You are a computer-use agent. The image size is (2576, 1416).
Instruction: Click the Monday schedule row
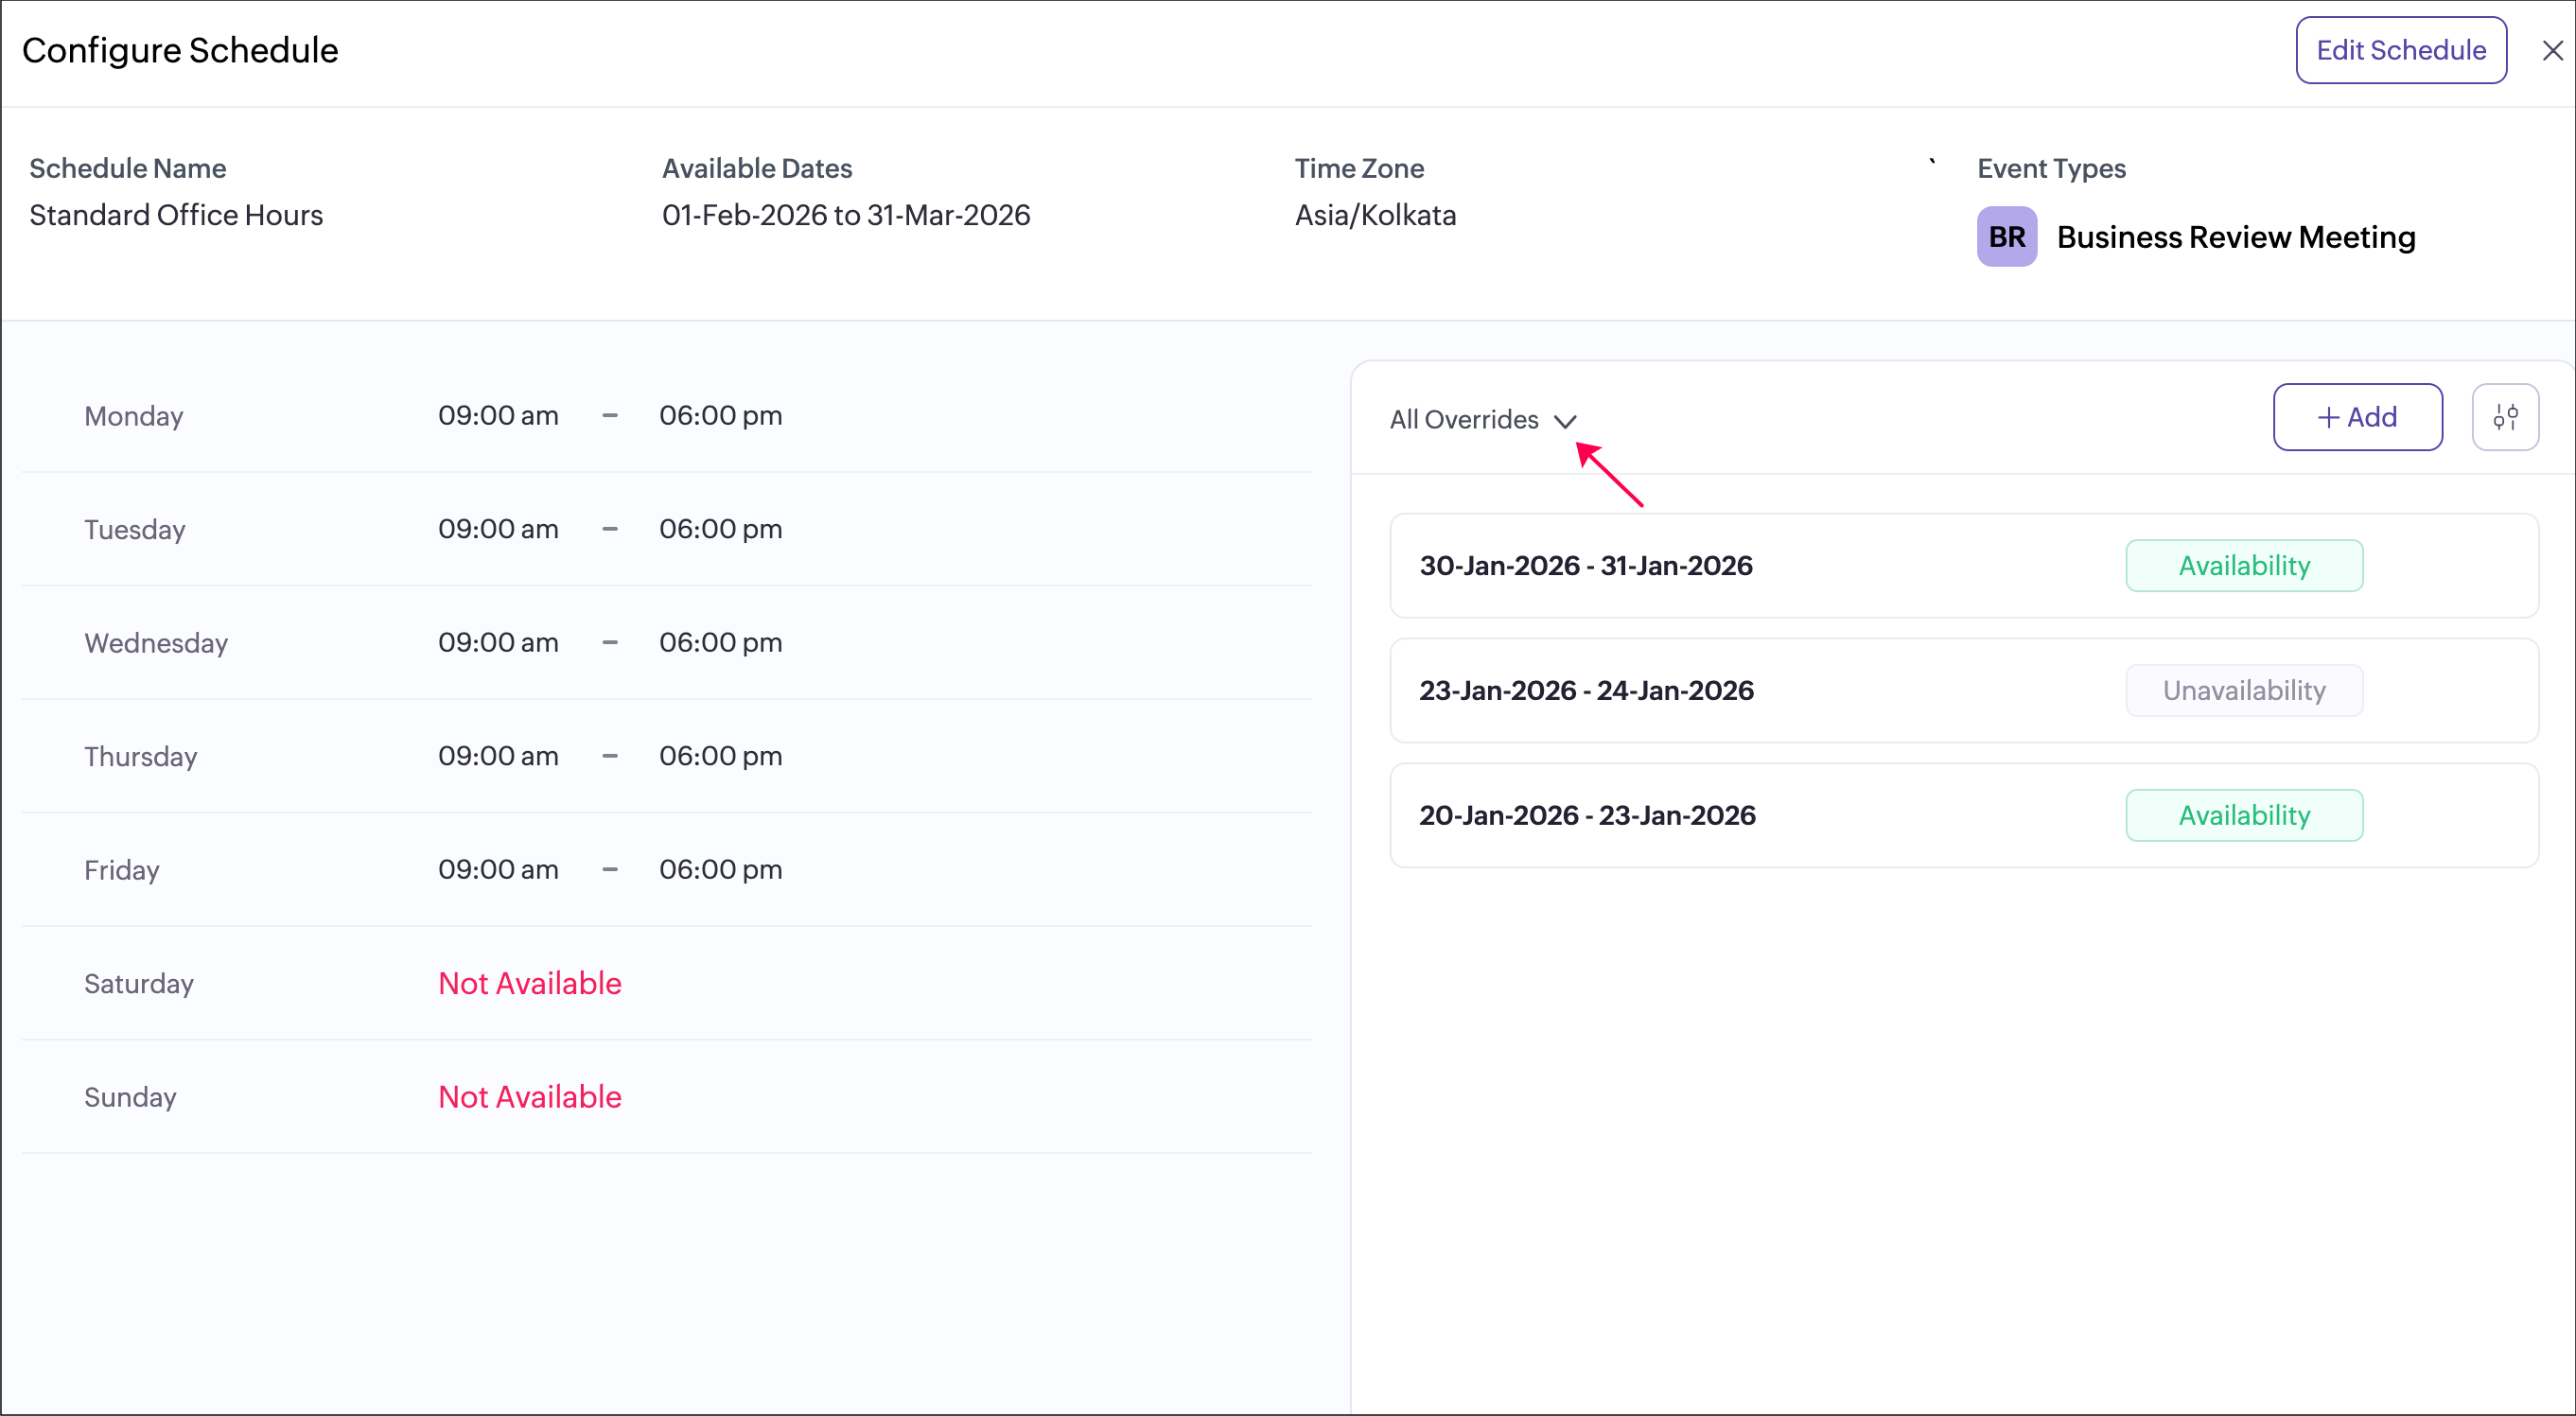click(134, 416)
